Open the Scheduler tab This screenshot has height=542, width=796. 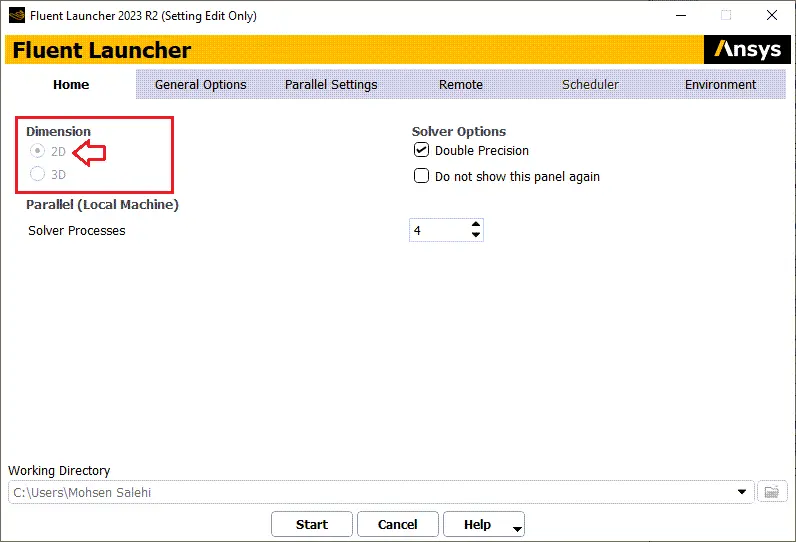coord(590,84)
